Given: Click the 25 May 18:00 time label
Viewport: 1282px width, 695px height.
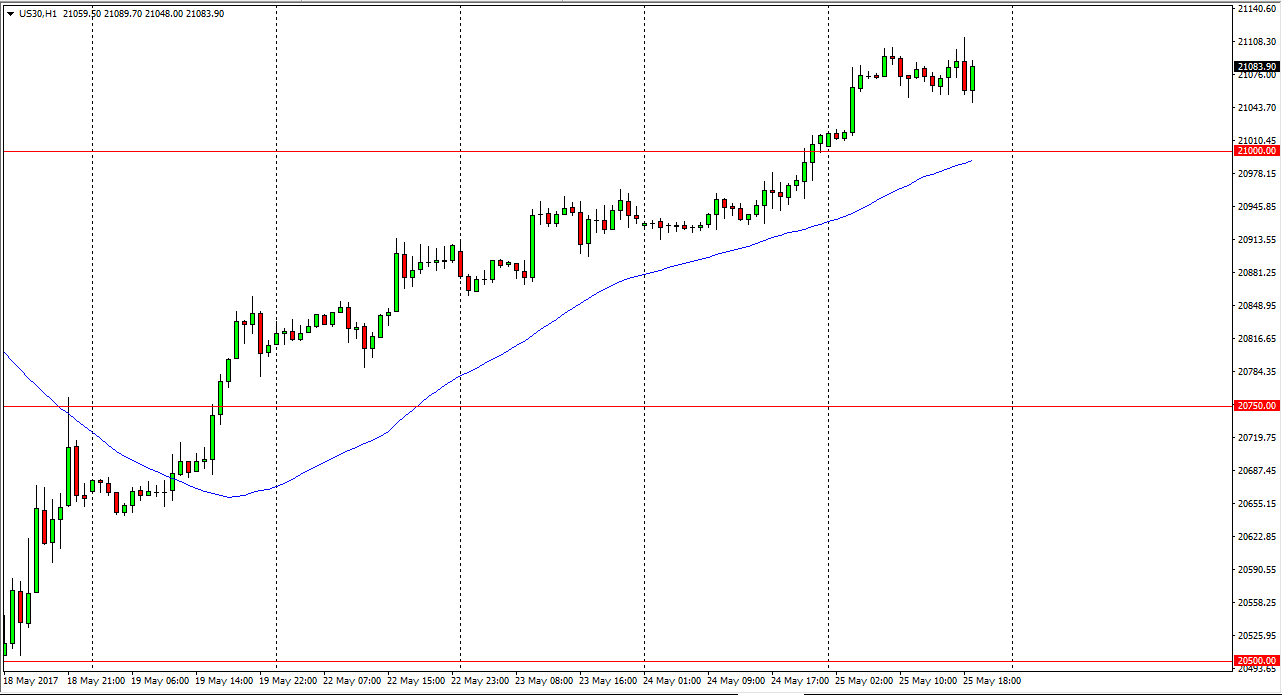Looking at the screenshot, I should click(992, 681).
